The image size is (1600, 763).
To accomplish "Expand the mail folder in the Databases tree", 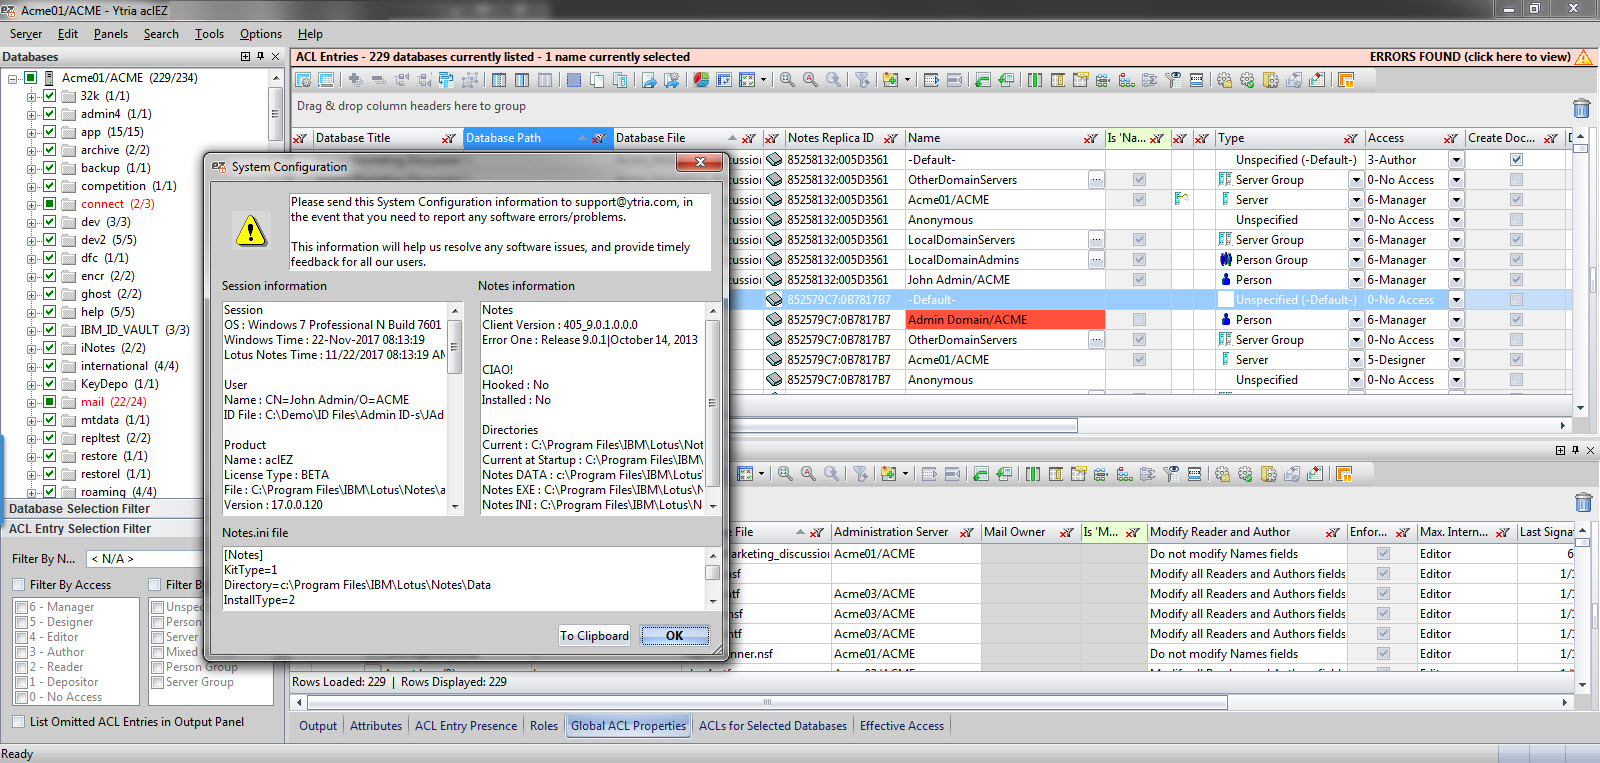I will coord(31,402).
